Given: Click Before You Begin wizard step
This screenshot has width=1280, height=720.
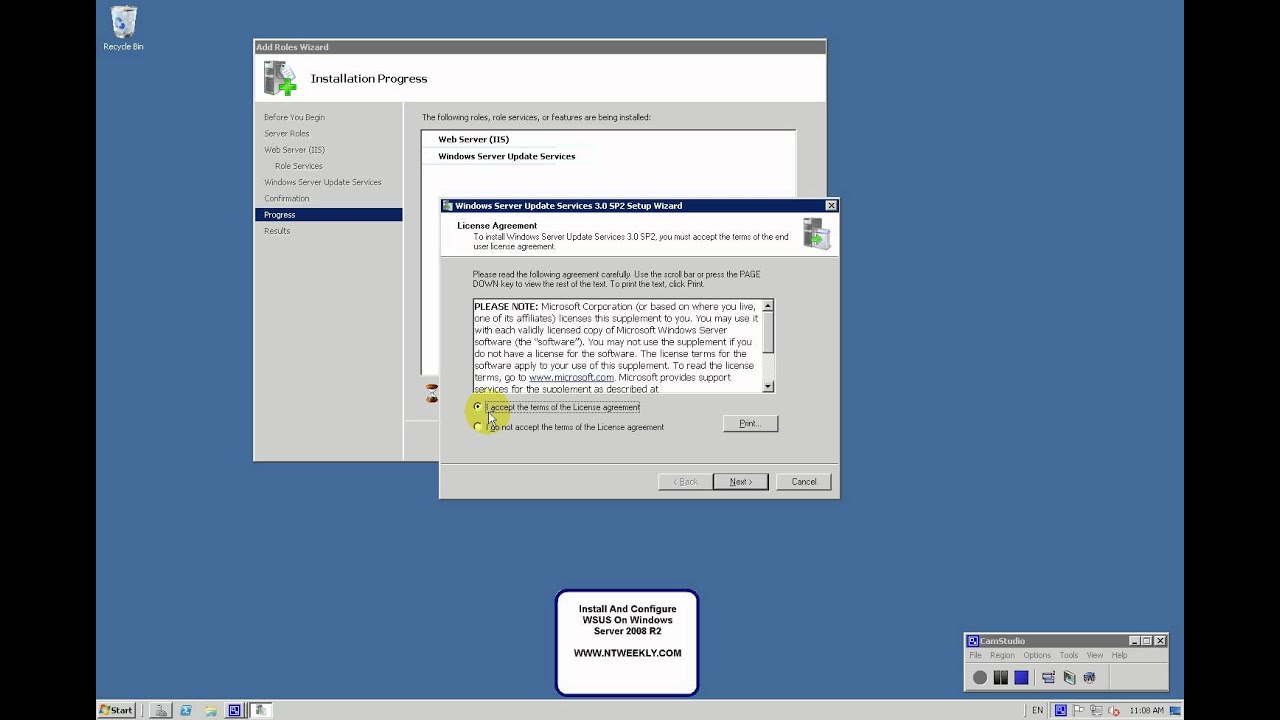Looking at the screenshot, I should pyautogui.click(x=294, y=117).
